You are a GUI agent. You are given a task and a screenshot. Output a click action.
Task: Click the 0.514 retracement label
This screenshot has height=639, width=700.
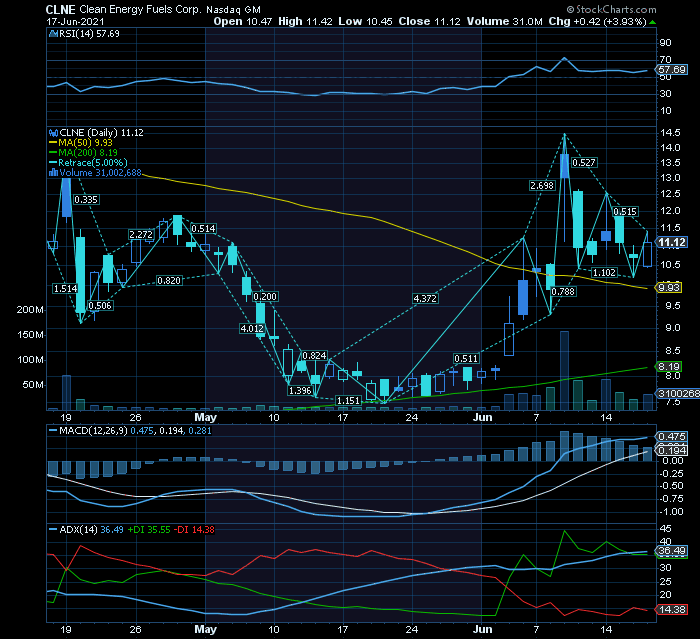click(203, 229)
